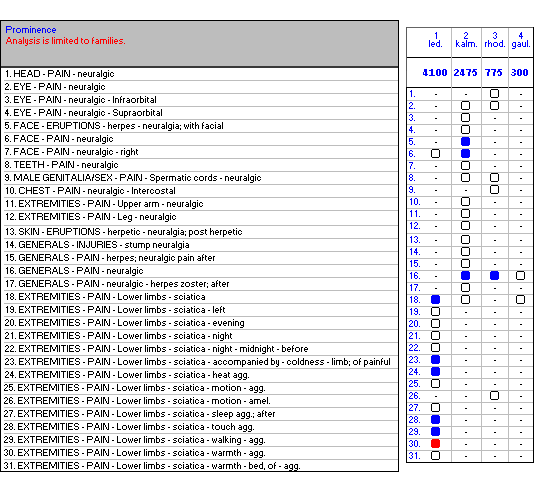The image size is (534, 480).
Task: Select rubric CHEST - PAIN - neuralgic - Intercostal
Action: [x=90, y=191]
